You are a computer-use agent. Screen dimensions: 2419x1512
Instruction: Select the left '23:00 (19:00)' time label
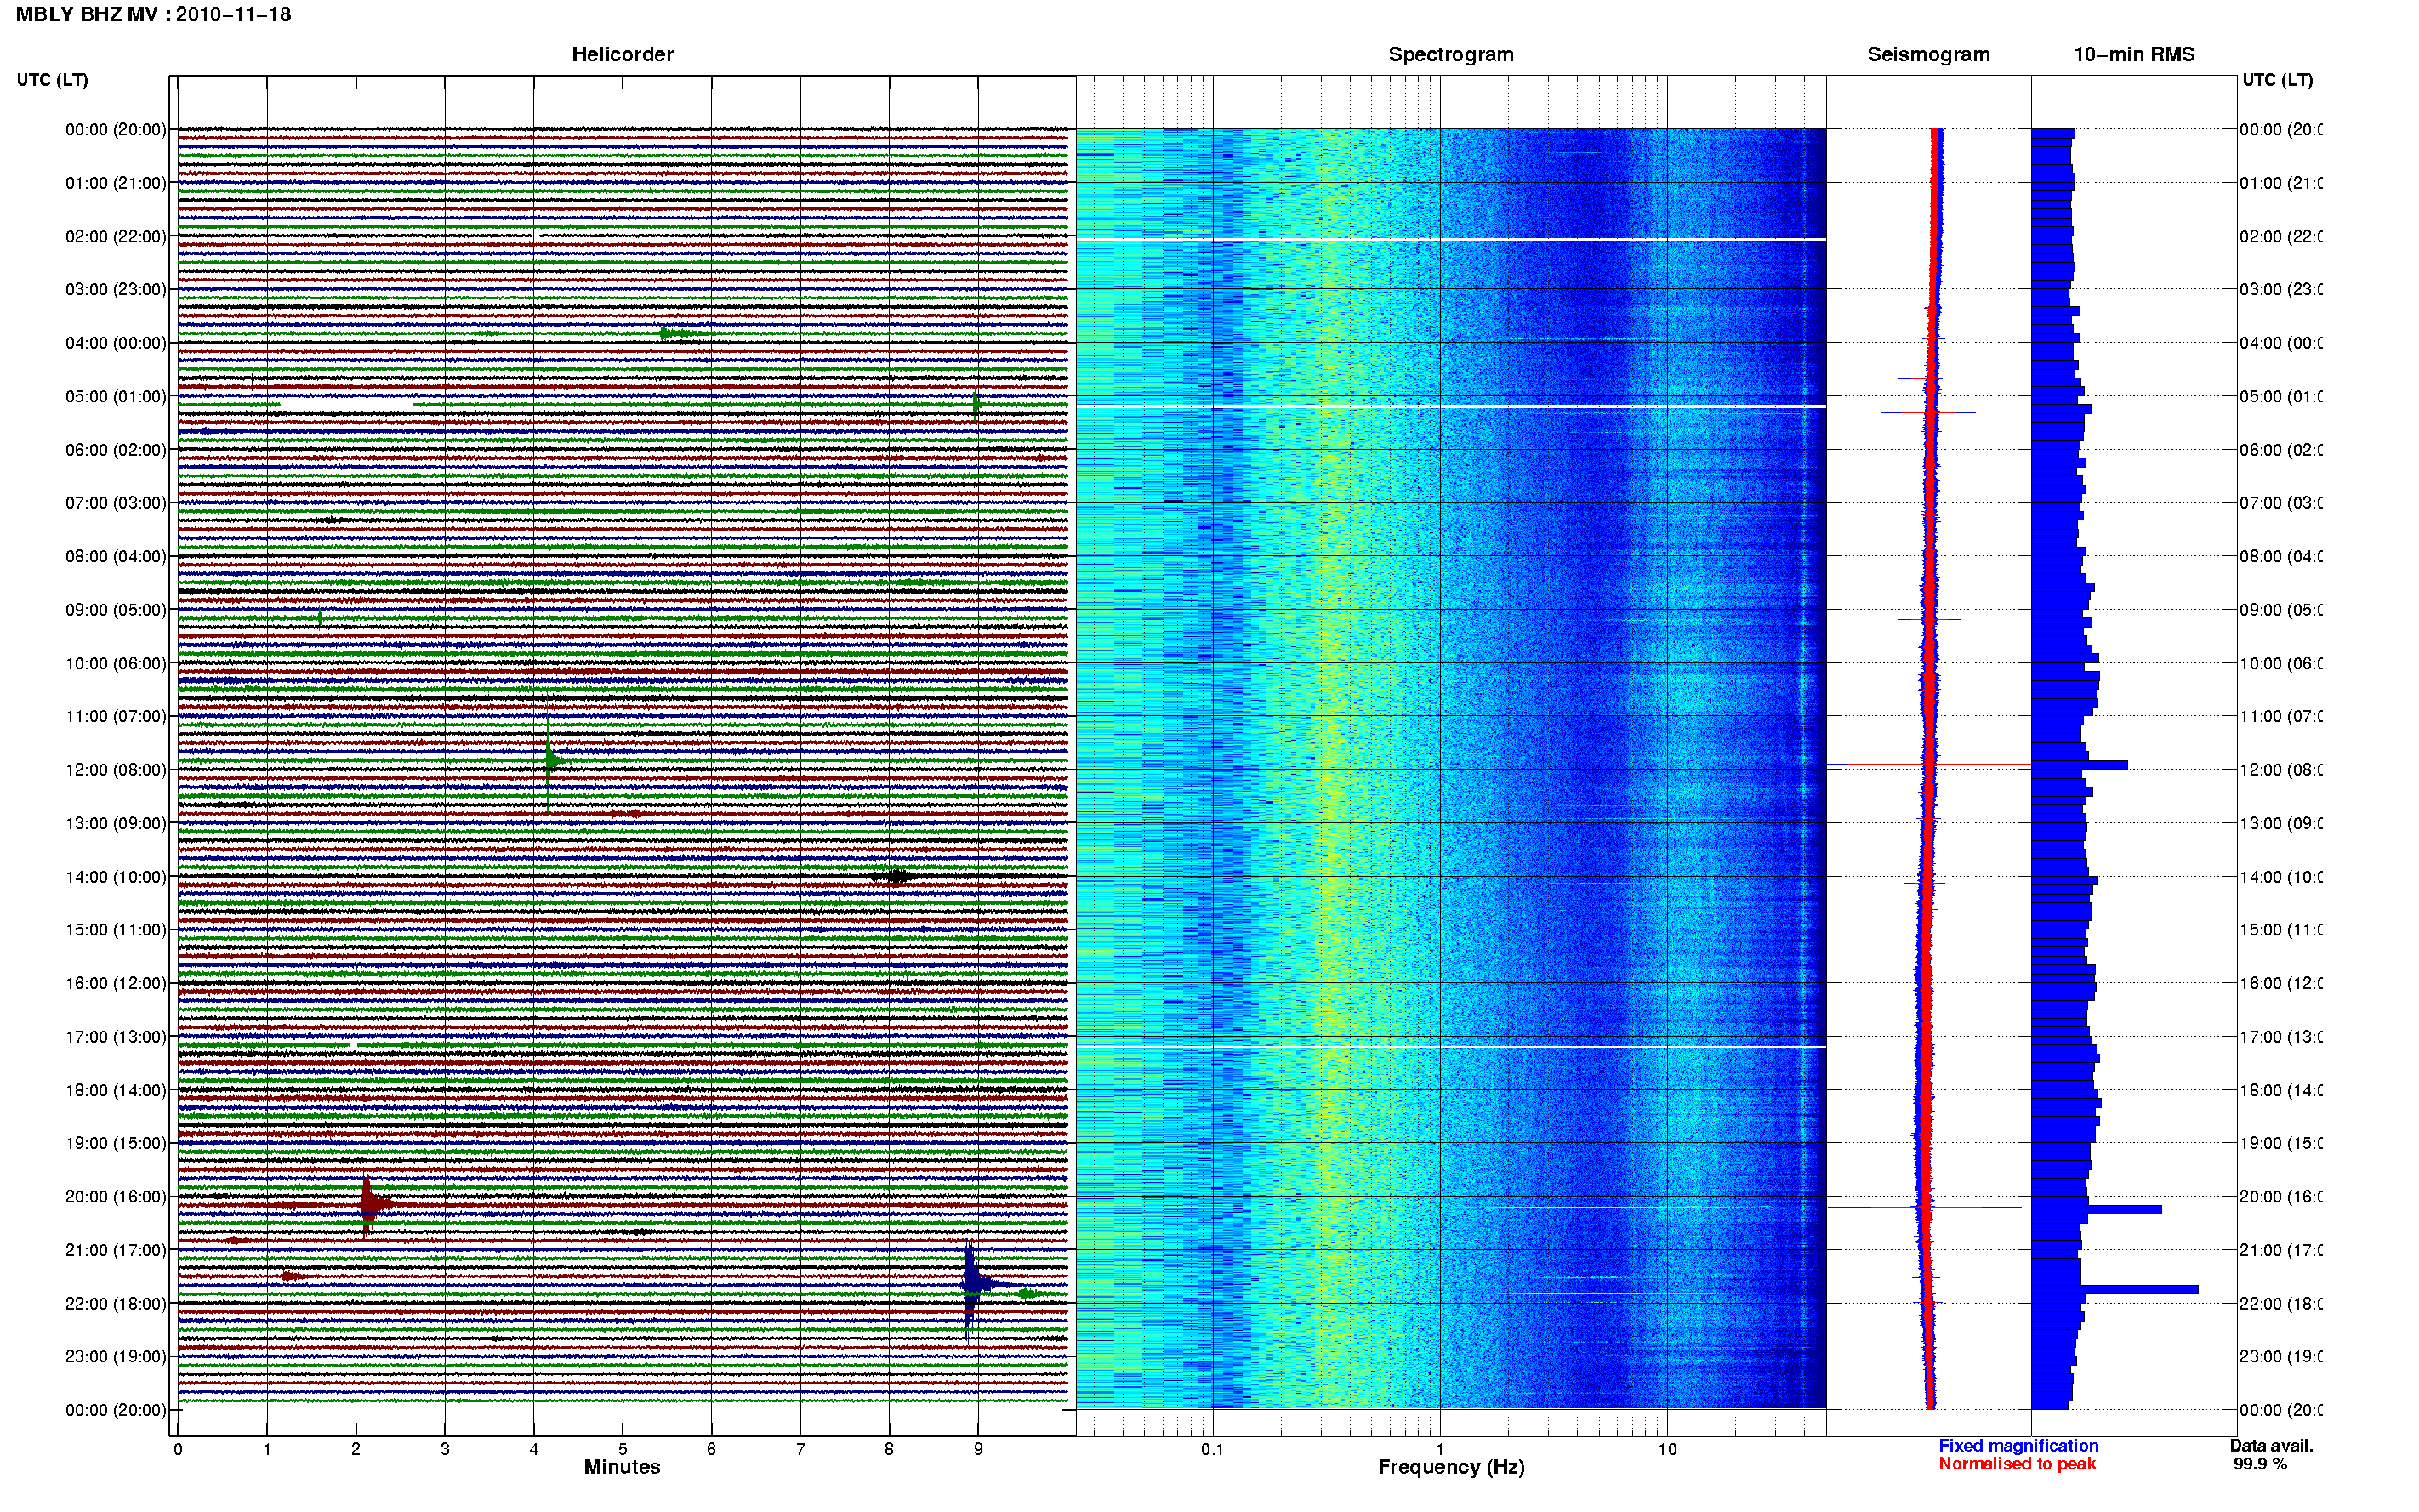coord(116,1357)
